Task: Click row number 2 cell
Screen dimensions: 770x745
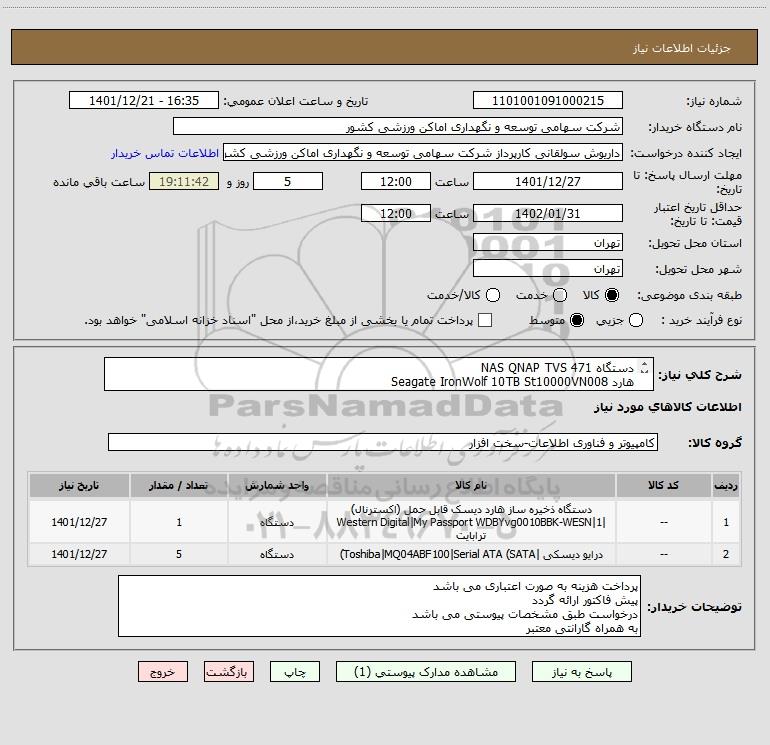Action: click(x=726, y=554)
